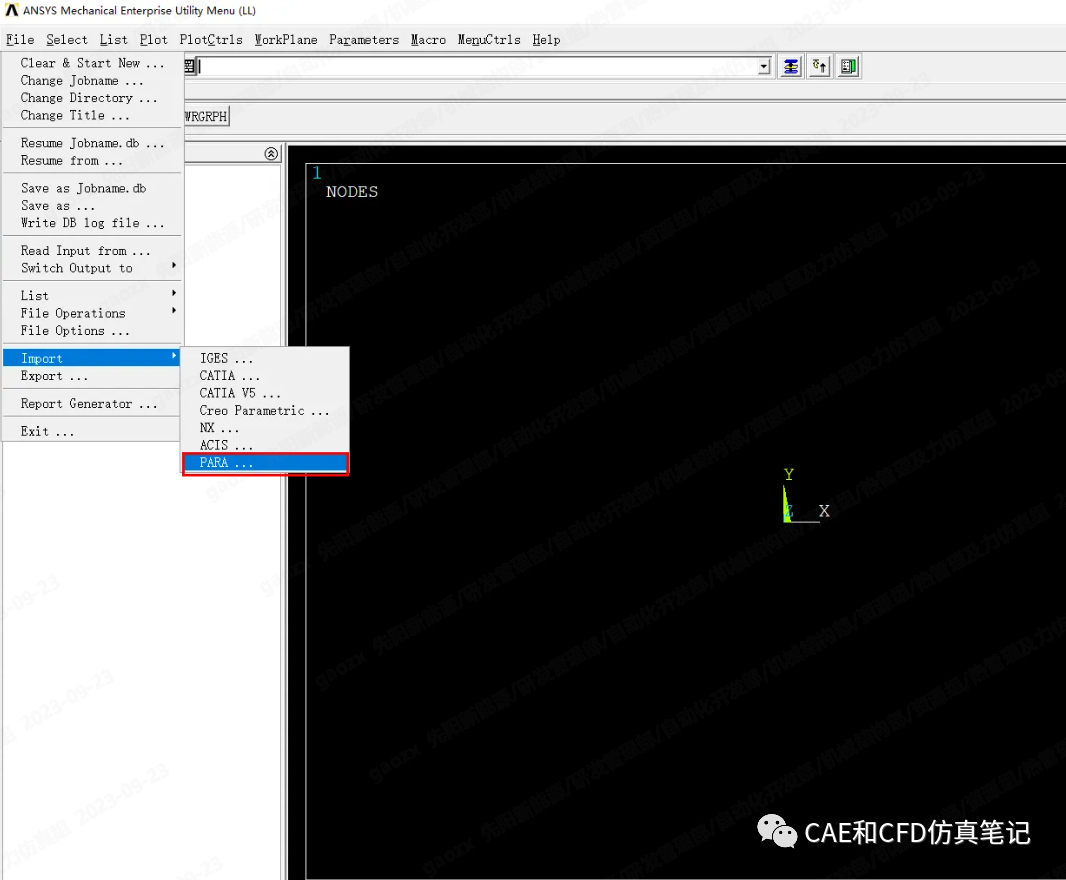Select PARA import option
This screenshot has width=1066, height=880.
click(x=266, y=463)
